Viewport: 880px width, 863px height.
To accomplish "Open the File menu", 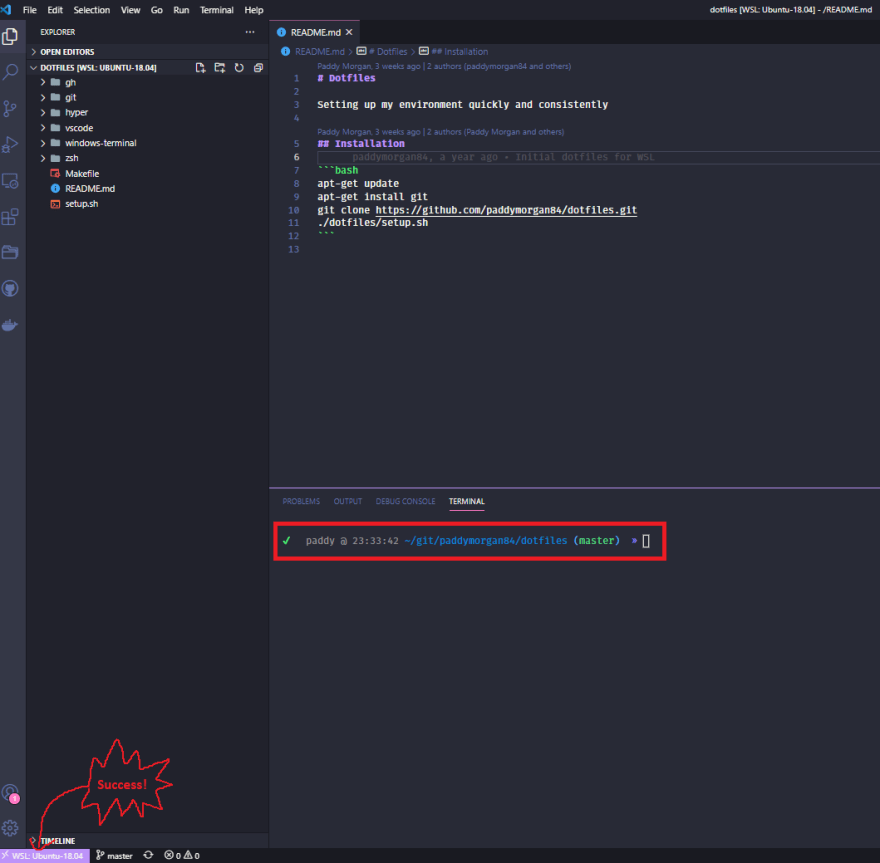I will tap(30, 10).
